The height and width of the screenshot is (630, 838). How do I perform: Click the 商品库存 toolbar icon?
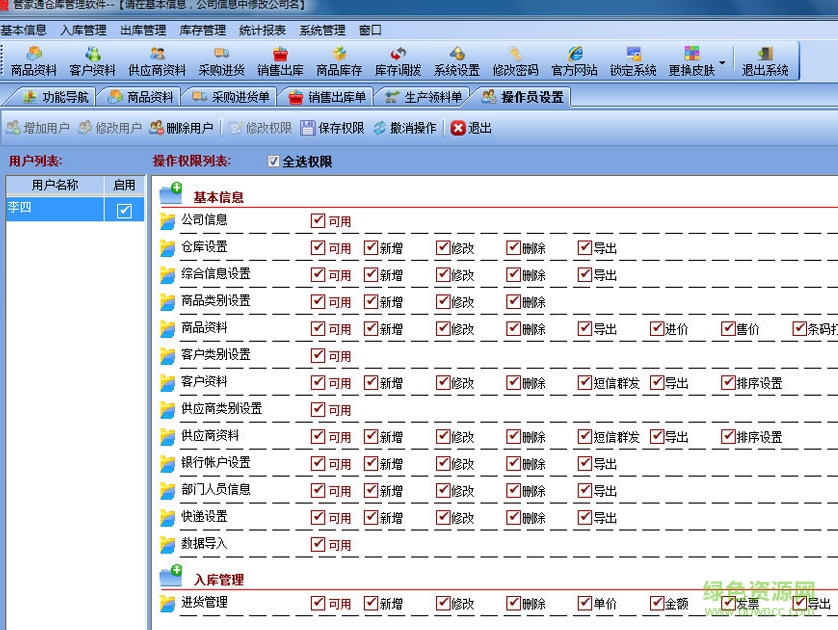[x=339, y=60]
